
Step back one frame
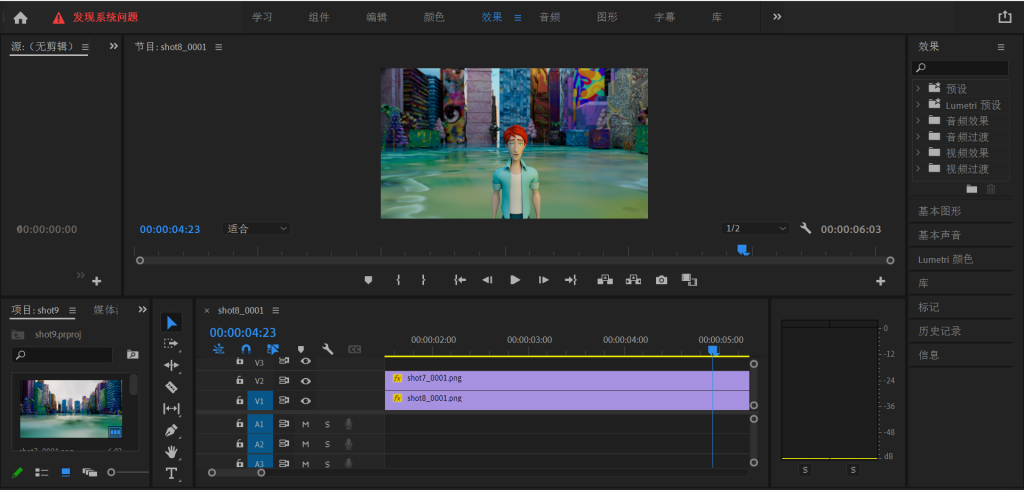487,280
